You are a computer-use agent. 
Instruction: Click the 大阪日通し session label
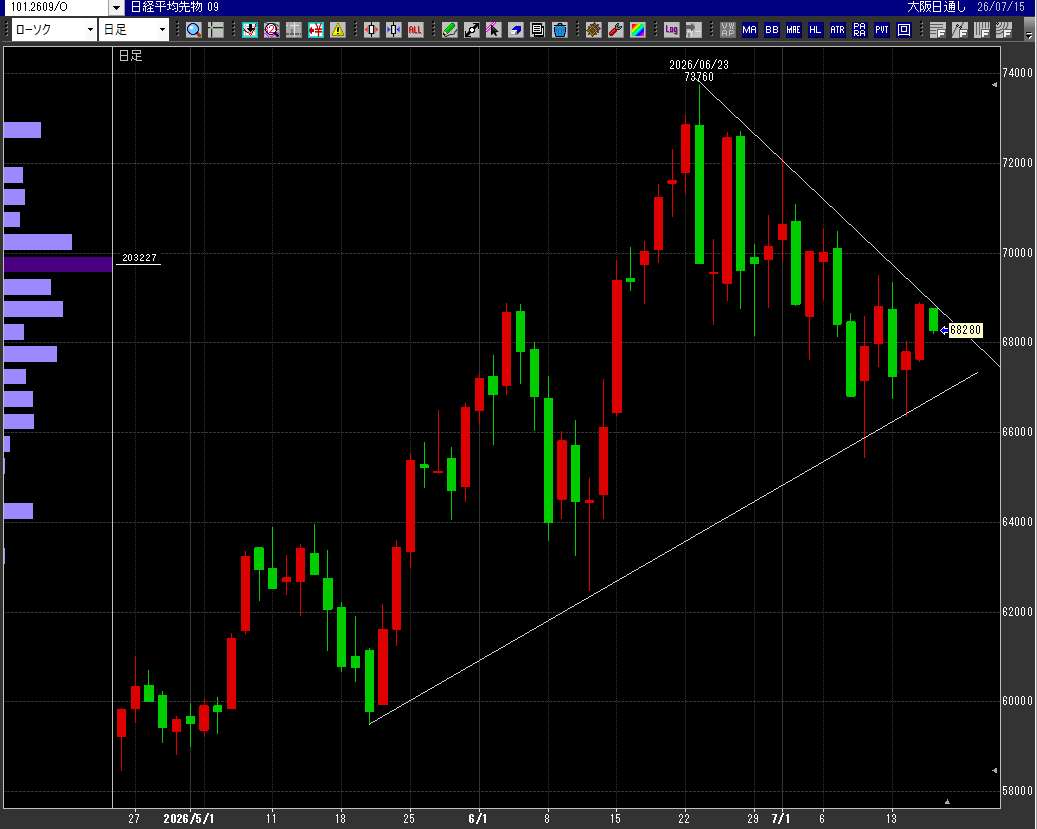pos(936,7)
